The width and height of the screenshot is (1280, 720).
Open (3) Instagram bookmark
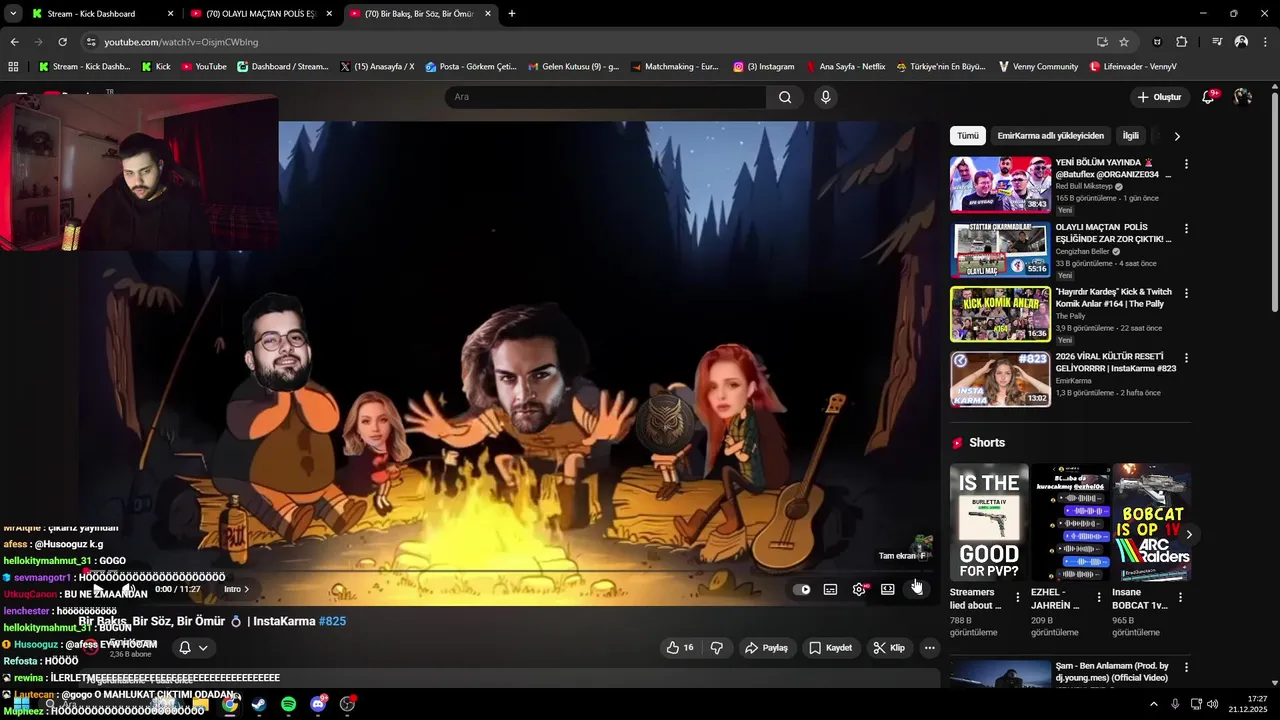click(x=763, y=67)
